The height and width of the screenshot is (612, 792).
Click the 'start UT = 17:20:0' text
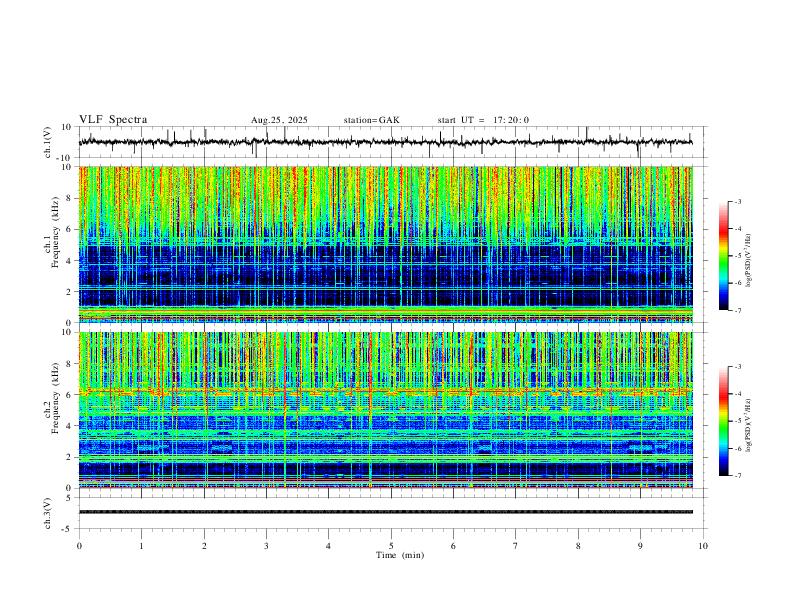point(483,120)
